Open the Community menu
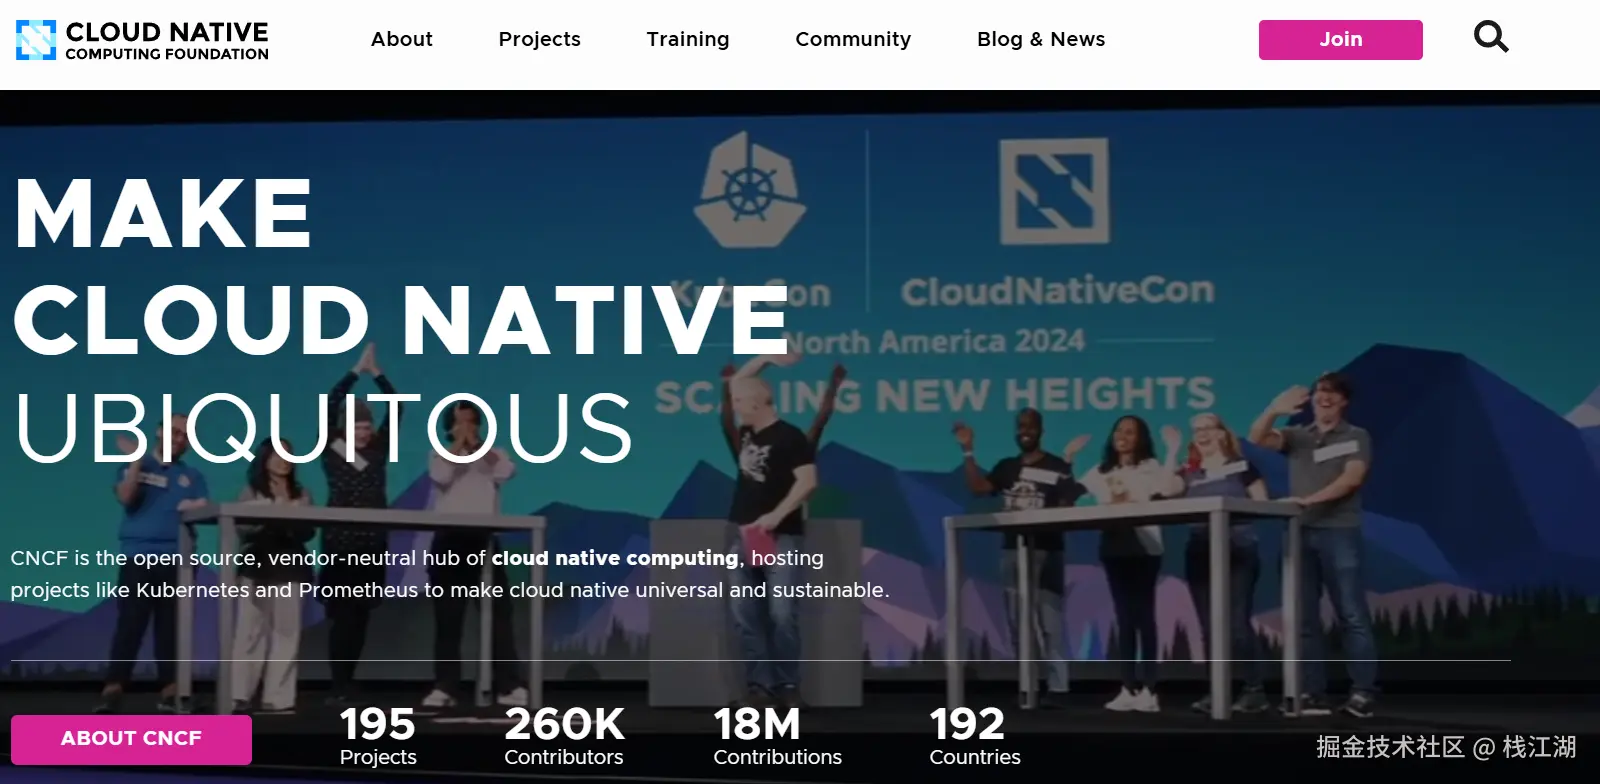The image size is (1600, 784). pyautogui.click(x=853, y=39)
